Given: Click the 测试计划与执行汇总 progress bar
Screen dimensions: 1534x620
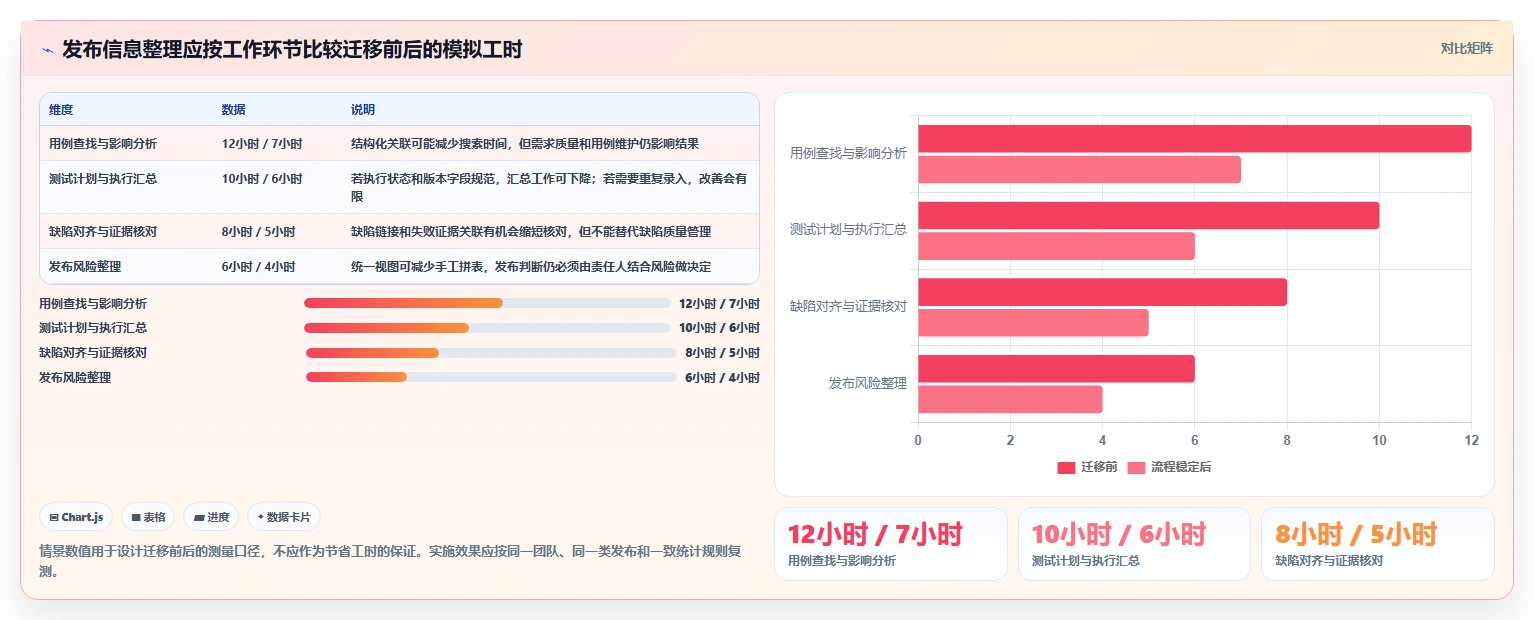Looking at the screenshot, I should point(487,328).
